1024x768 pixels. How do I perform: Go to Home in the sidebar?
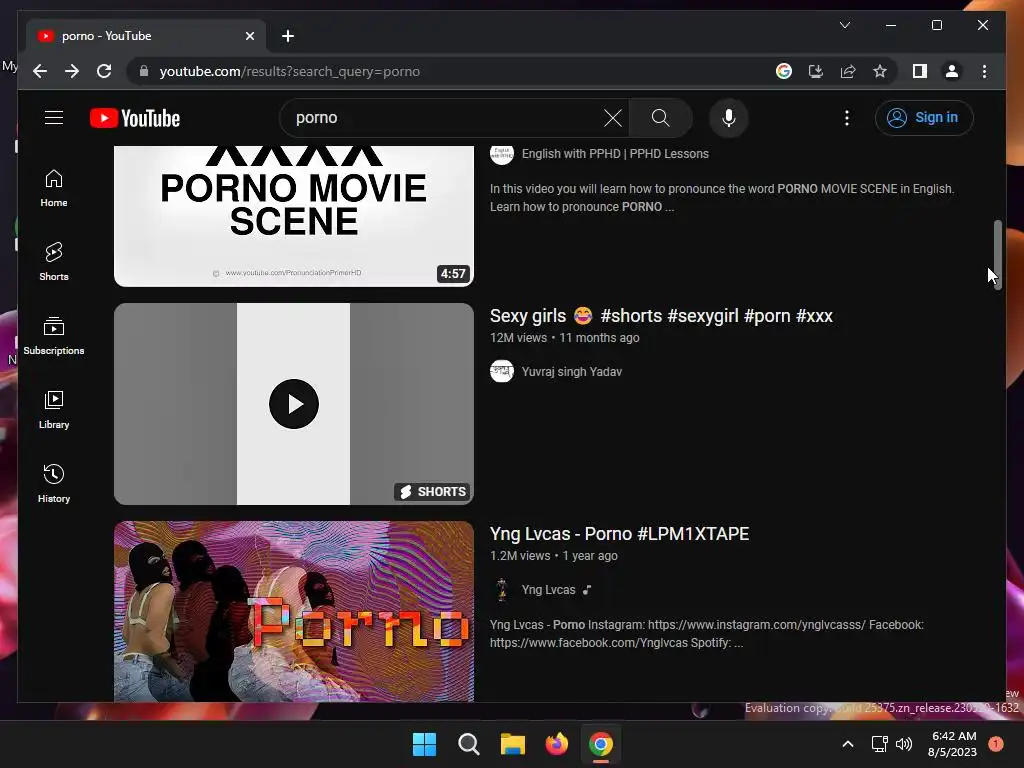pos(54,188)
